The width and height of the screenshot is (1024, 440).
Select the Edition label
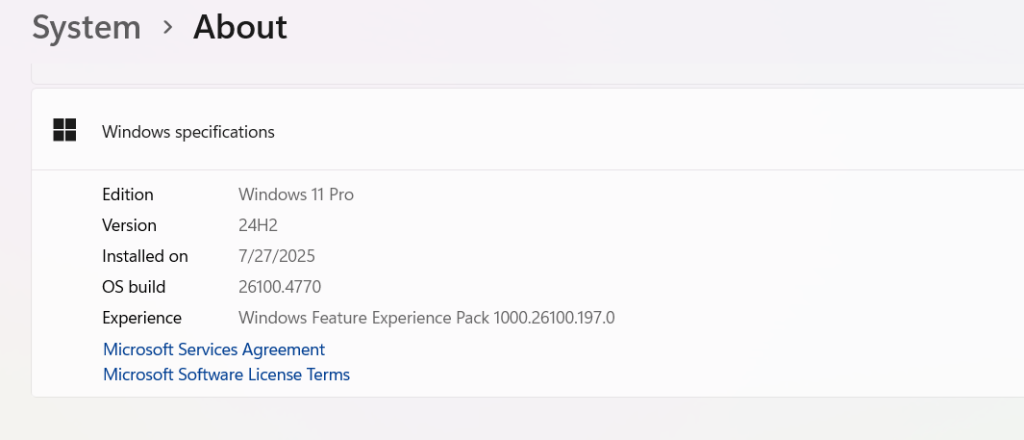[127, 195]
